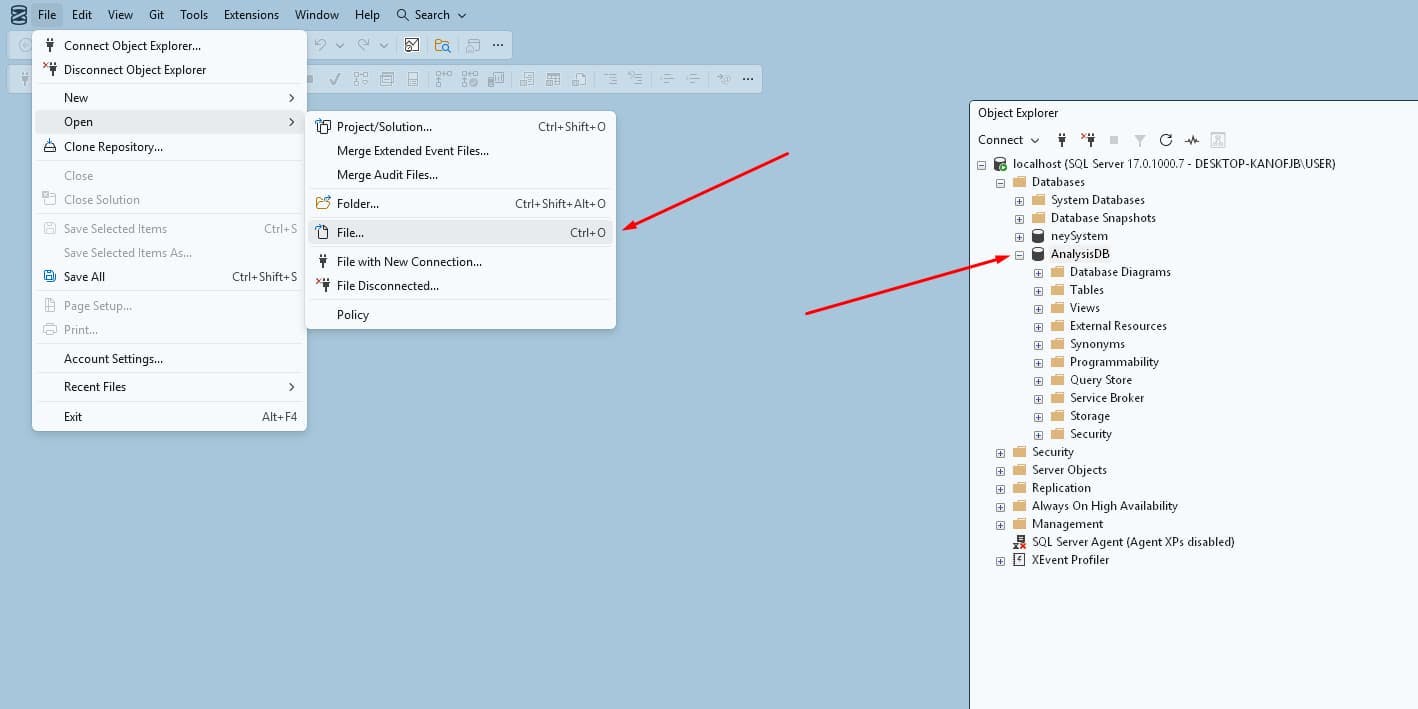1418x709 pixels.
Task: Expand the Programmability folder
Action: click(x=1038, y=362)
